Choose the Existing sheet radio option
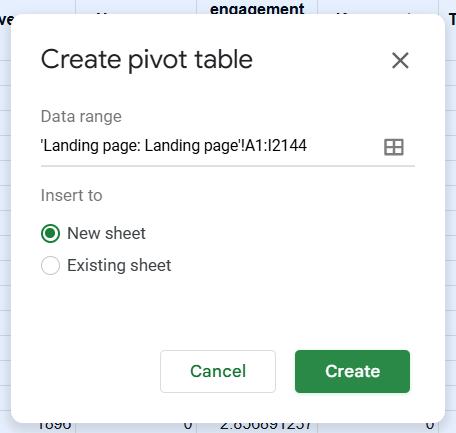The height and width of the screenshot is (433, 456). (x=50, y=265)
